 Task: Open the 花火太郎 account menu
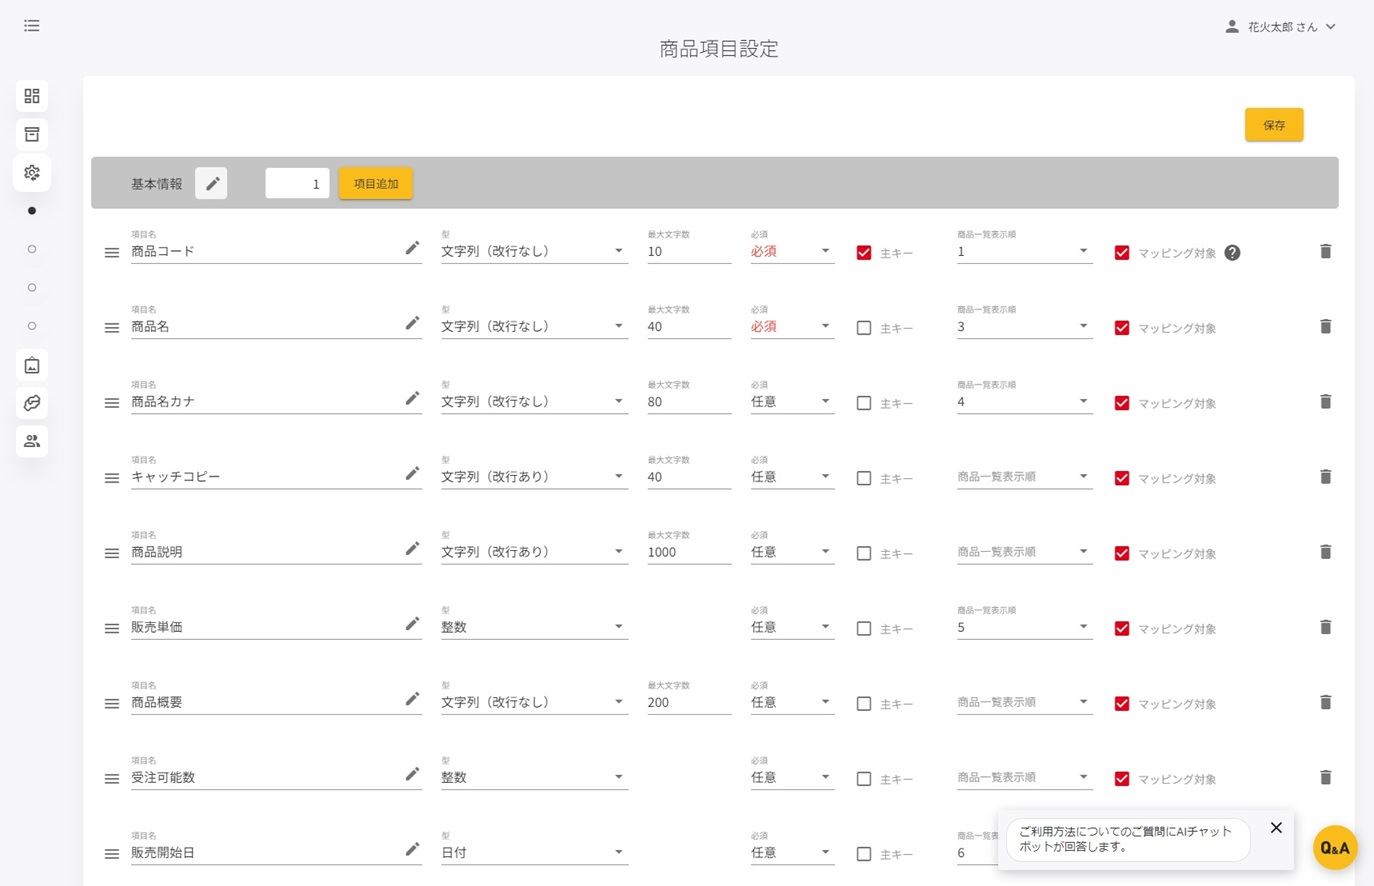[x=1283, y=26]
